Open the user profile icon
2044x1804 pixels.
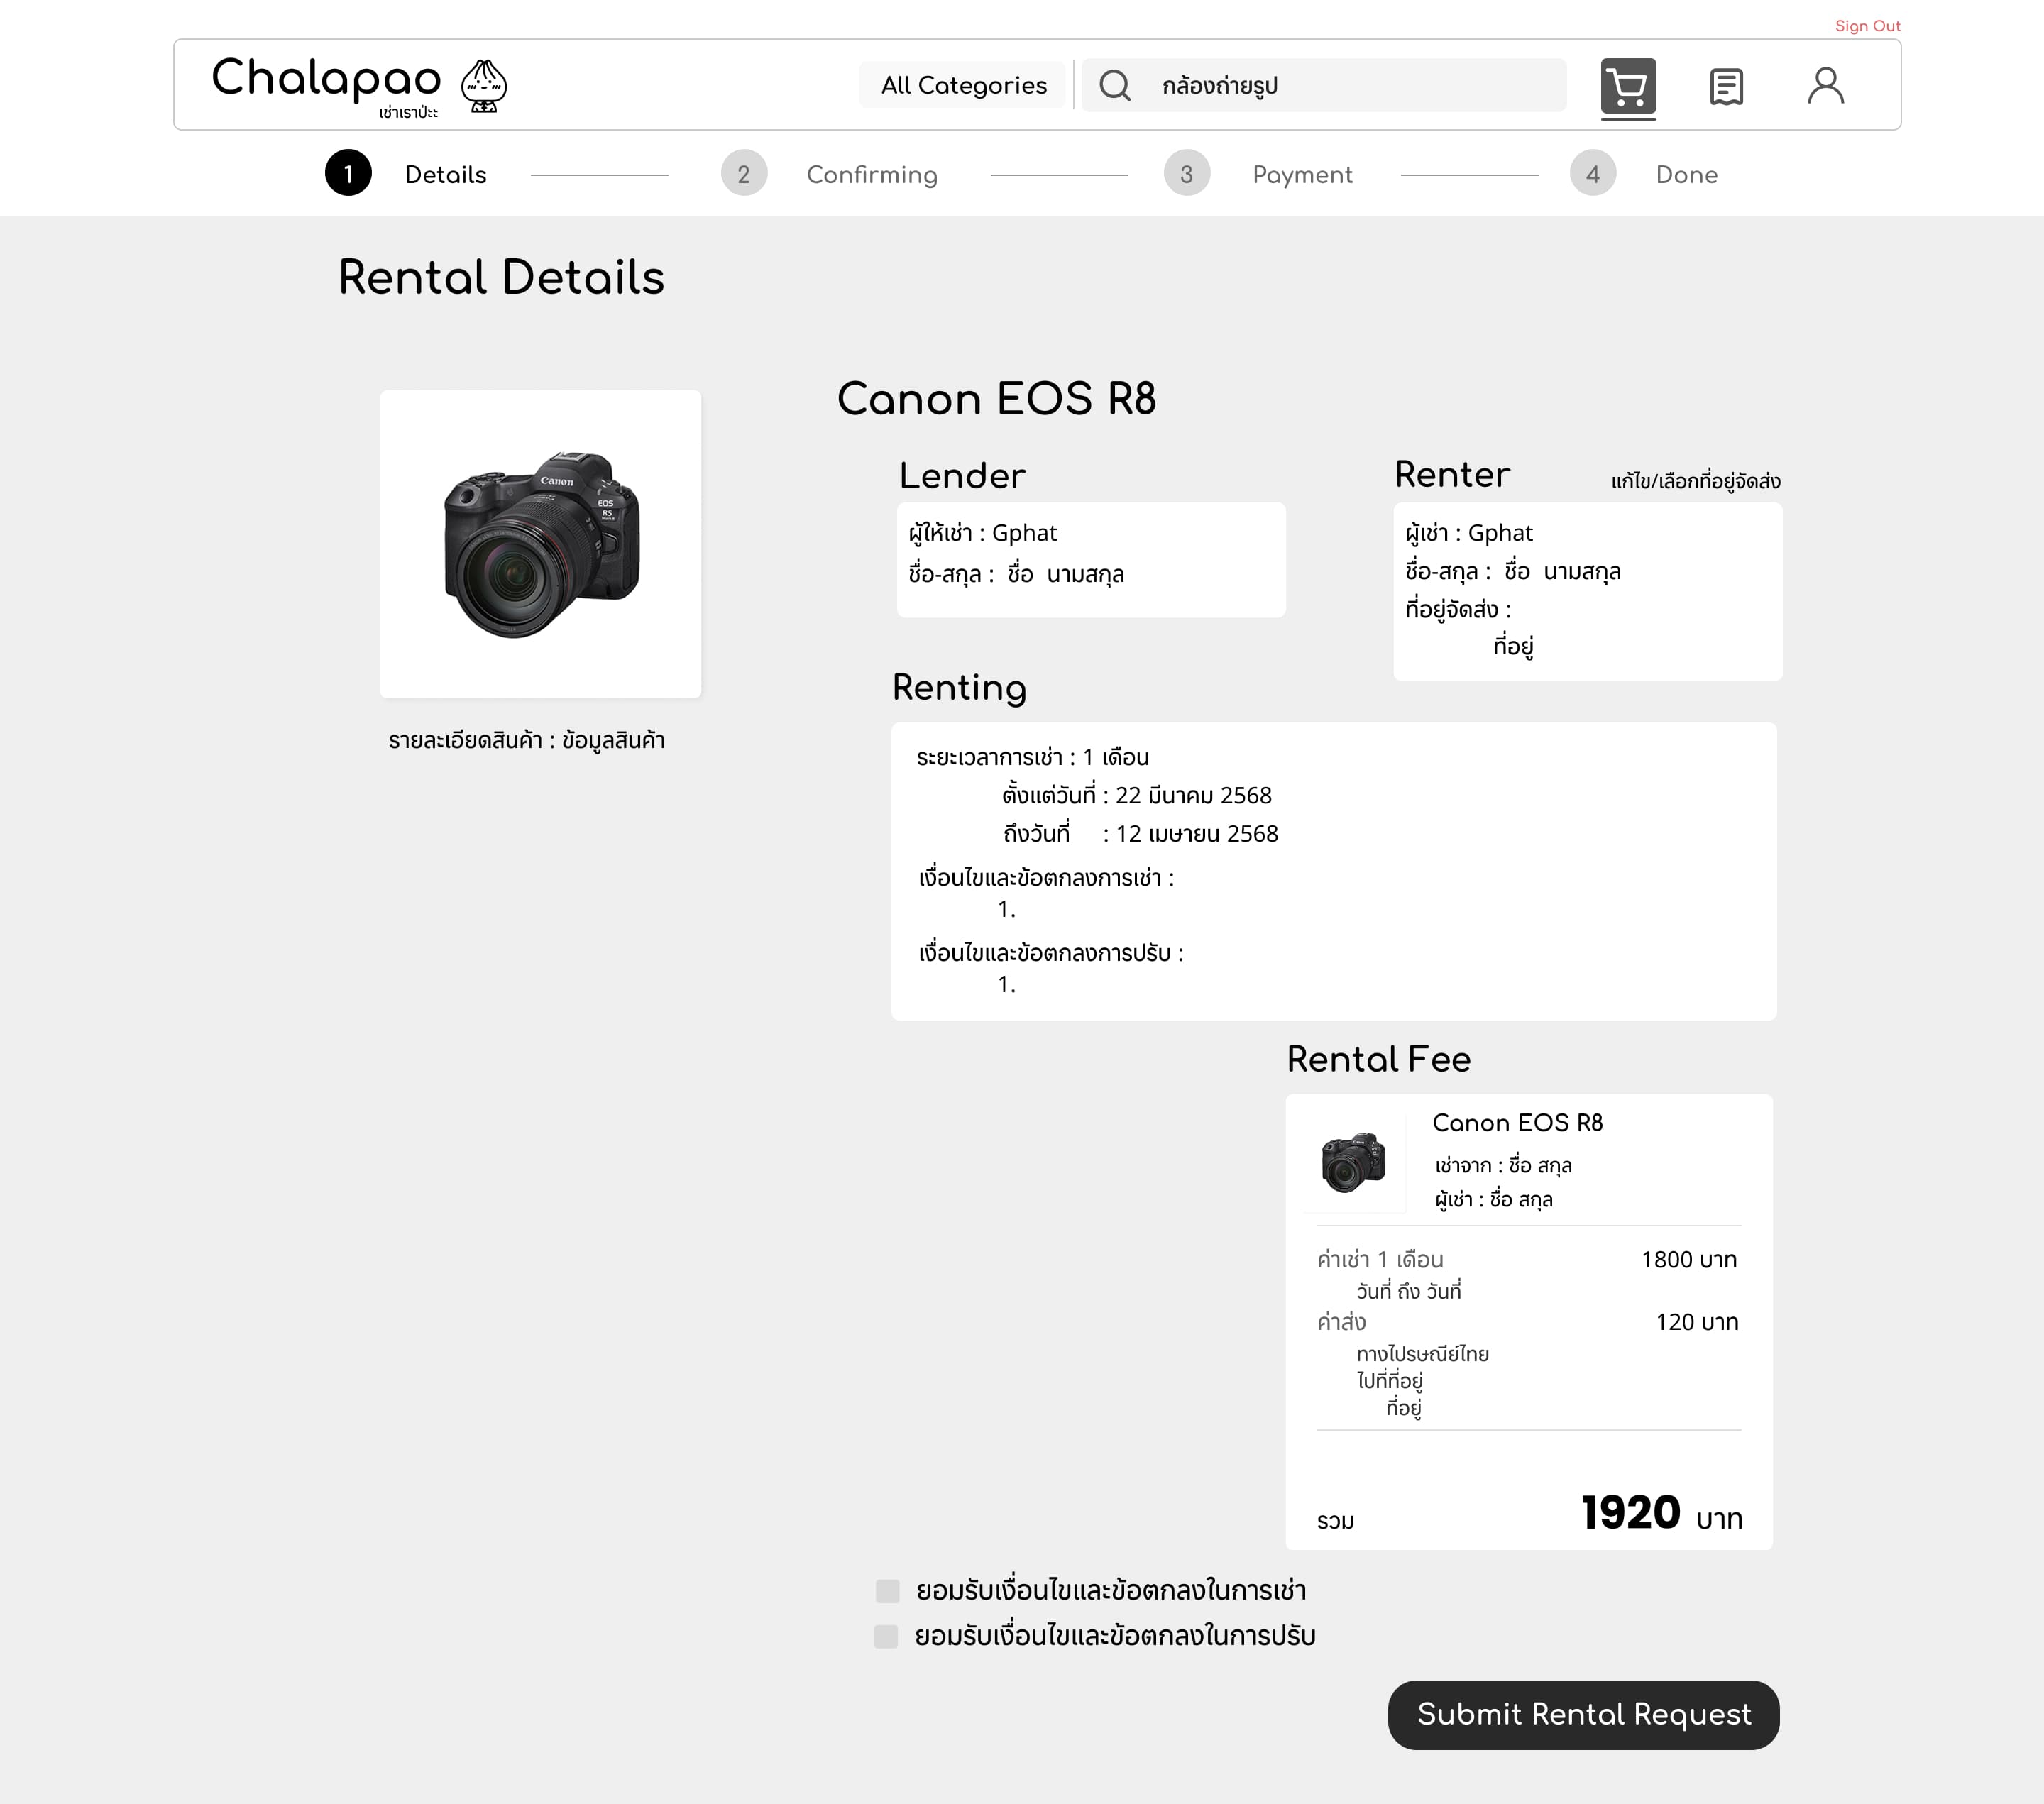point(1825,86)
